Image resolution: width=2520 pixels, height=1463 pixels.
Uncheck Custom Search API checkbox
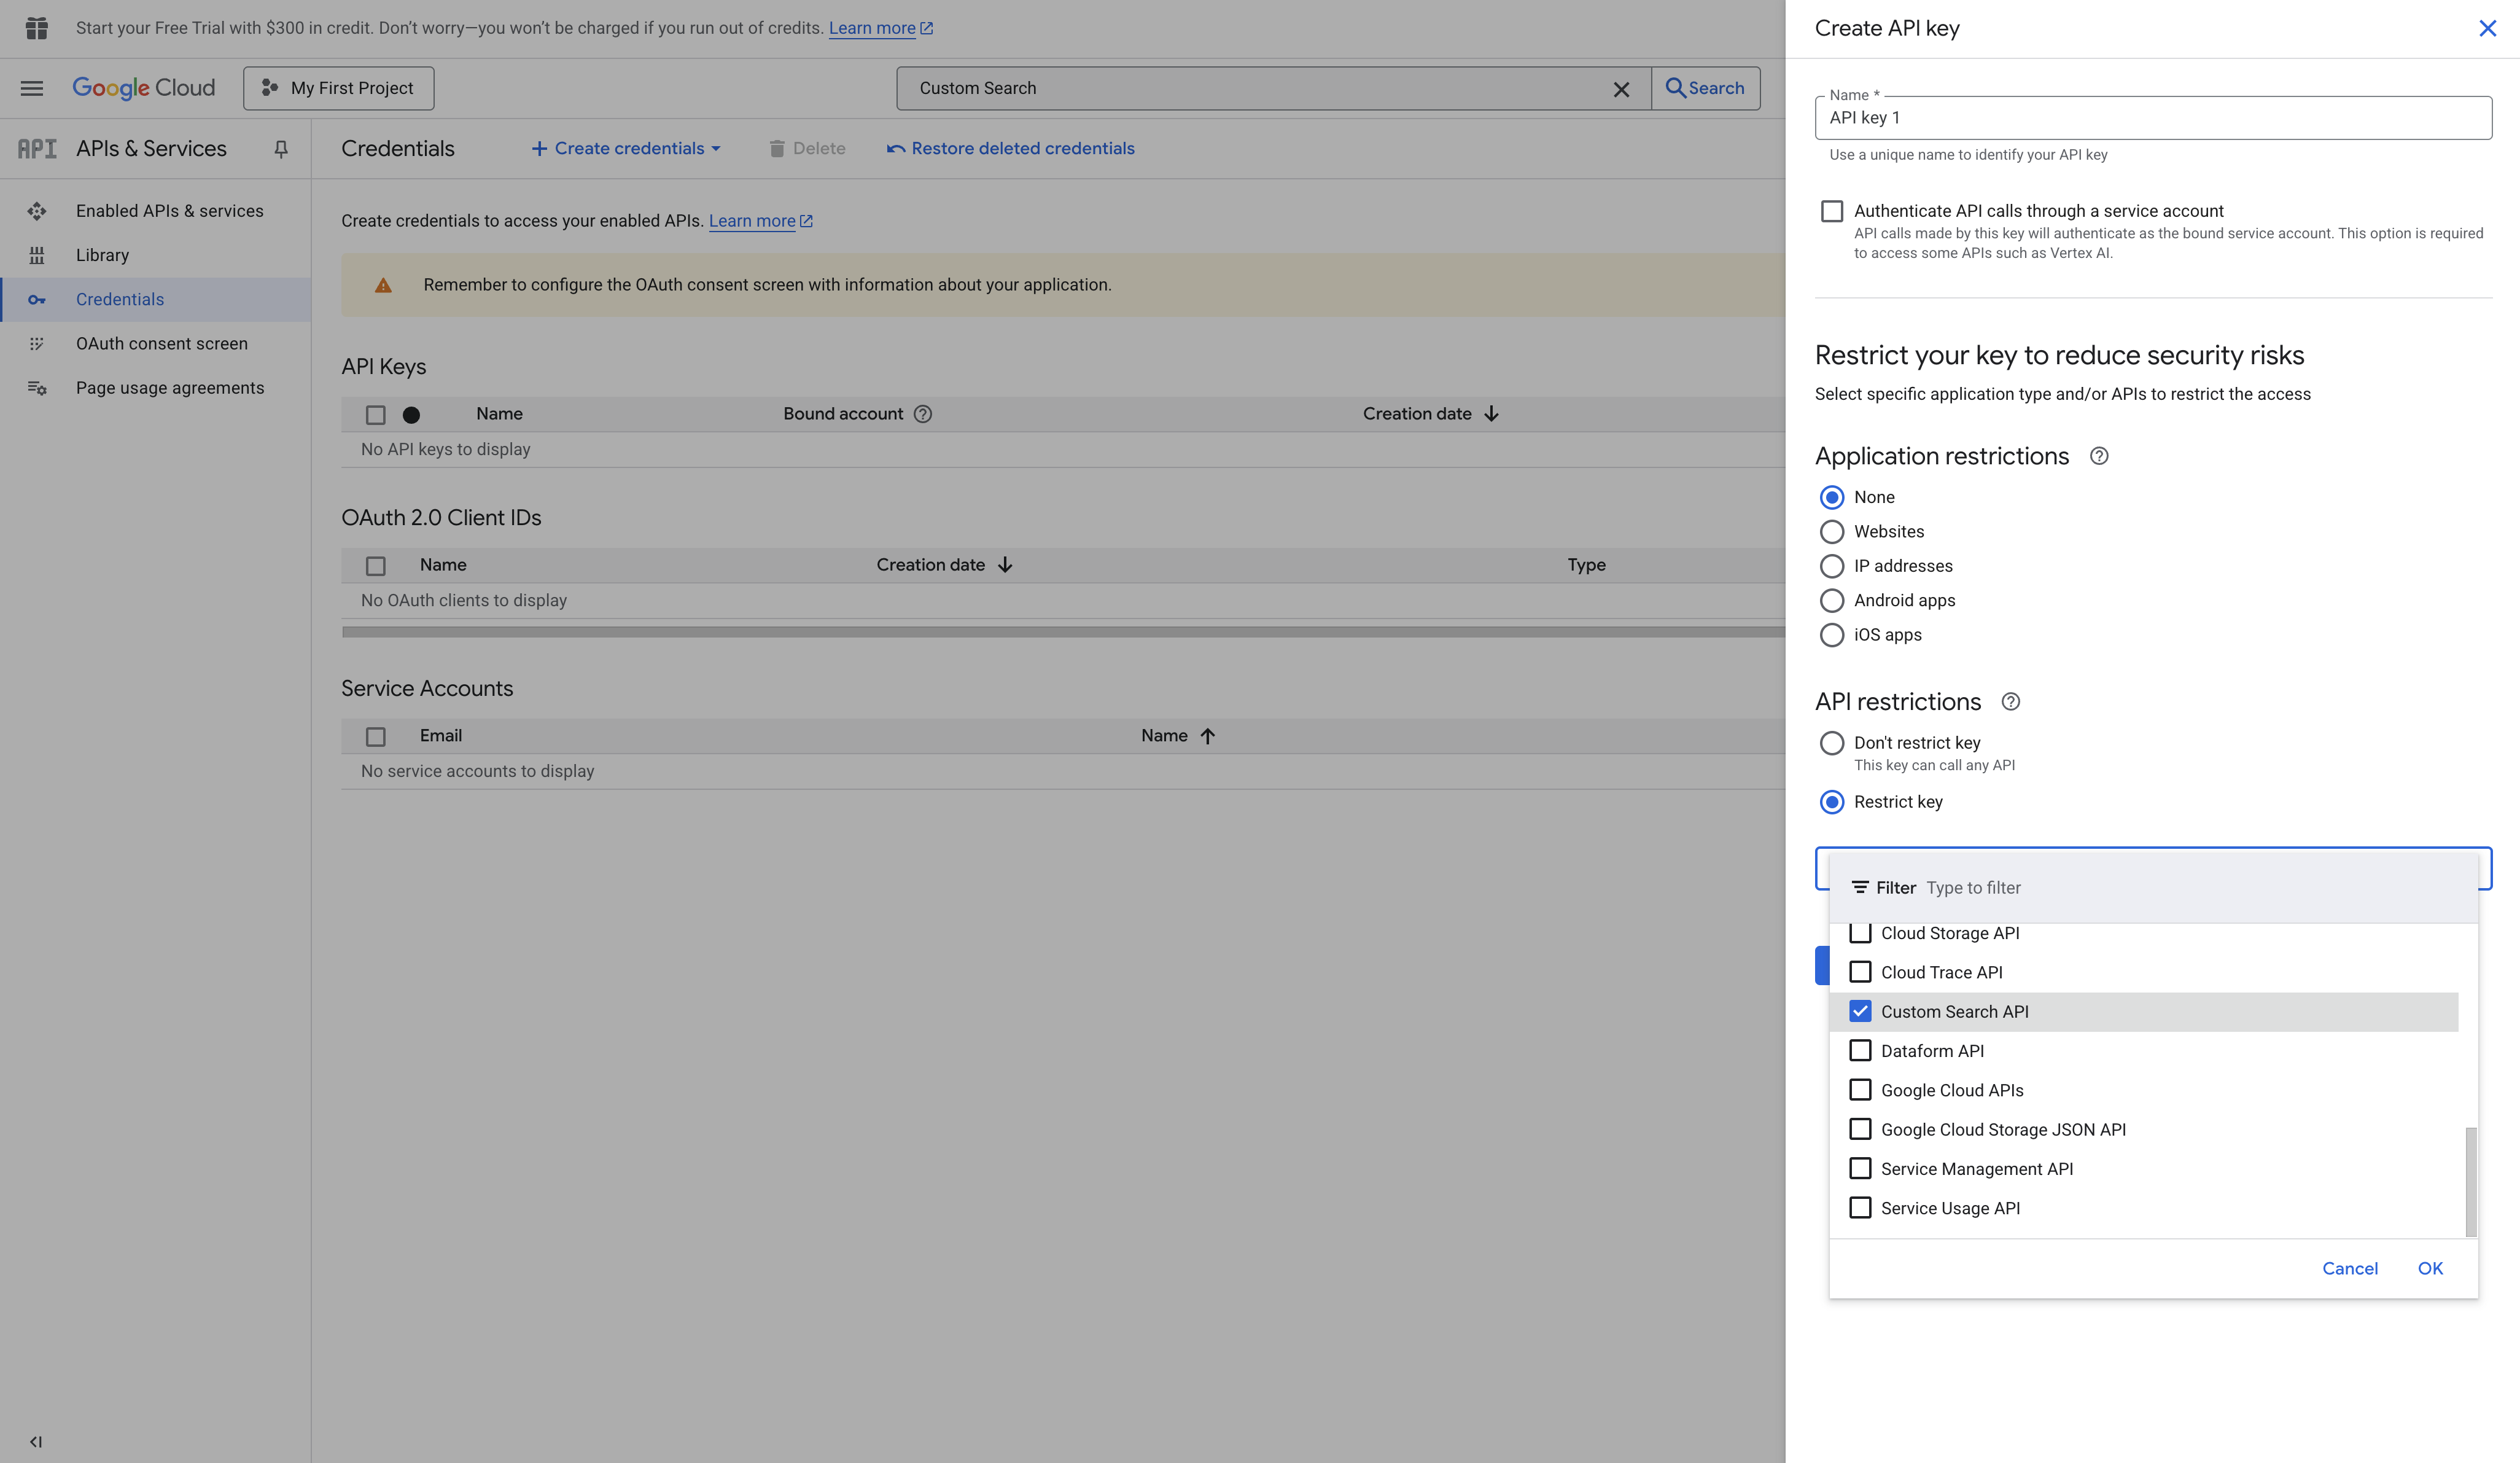1860,1011
